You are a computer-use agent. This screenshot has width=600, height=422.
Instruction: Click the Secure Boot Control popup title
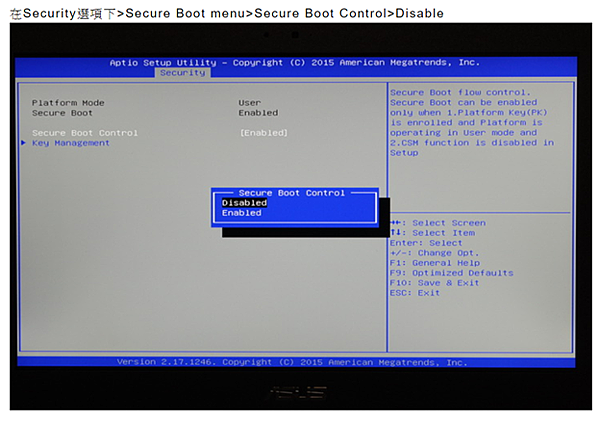[292, 193]
